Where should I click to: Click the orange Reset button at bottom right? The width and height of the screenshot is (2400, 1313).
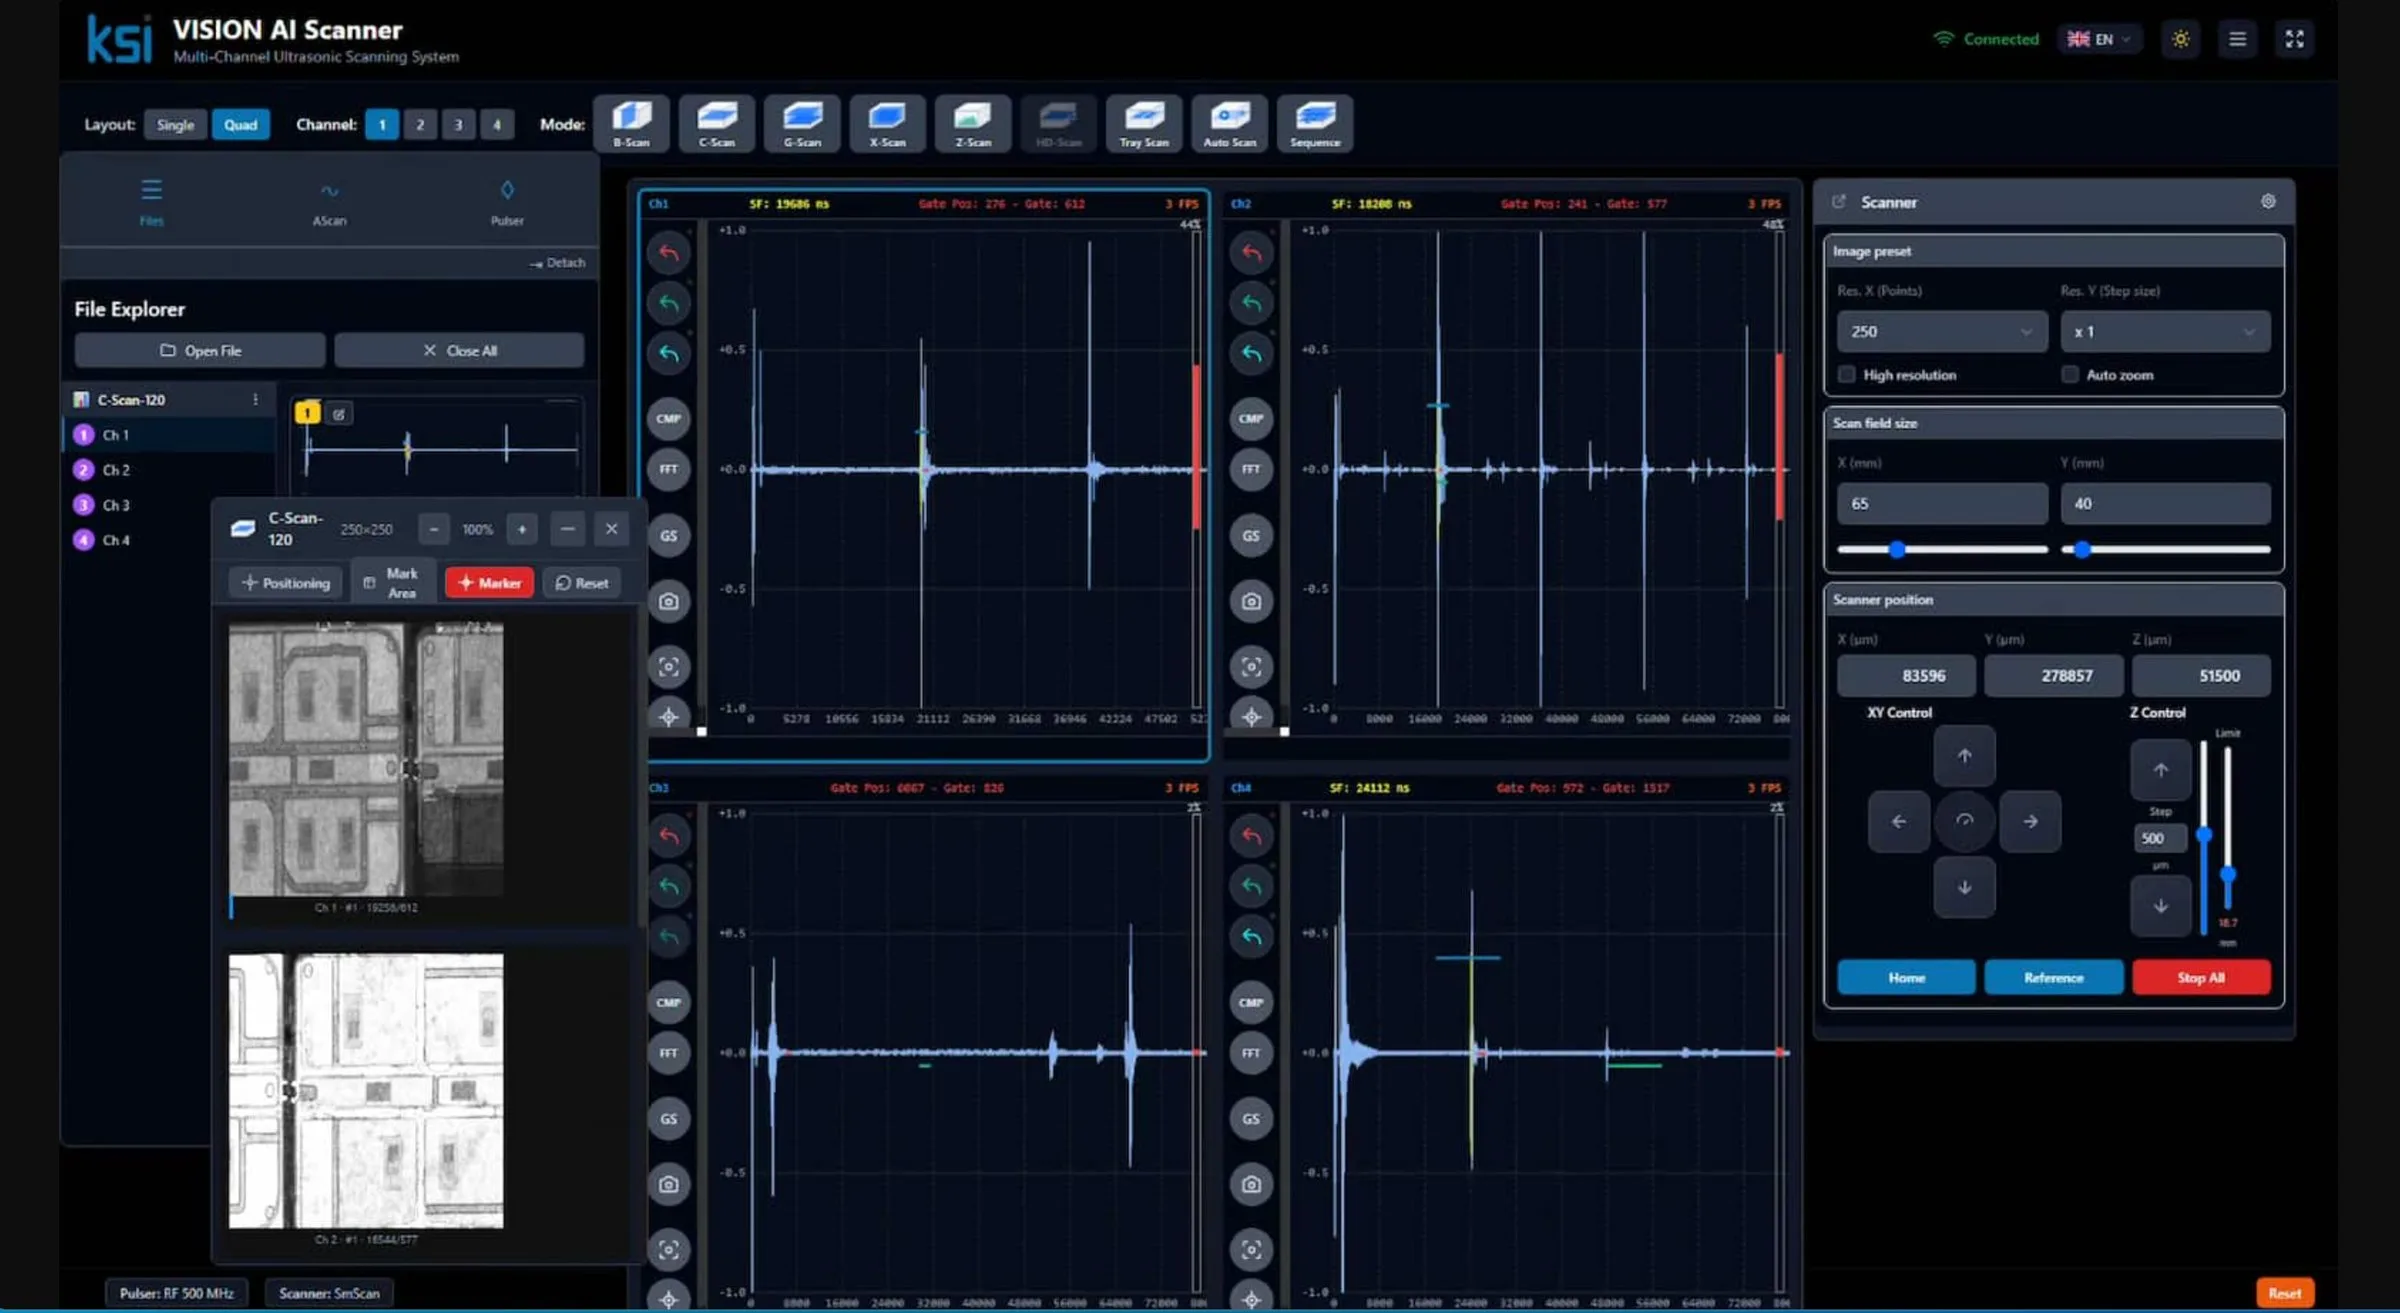click(2285, 1293)
